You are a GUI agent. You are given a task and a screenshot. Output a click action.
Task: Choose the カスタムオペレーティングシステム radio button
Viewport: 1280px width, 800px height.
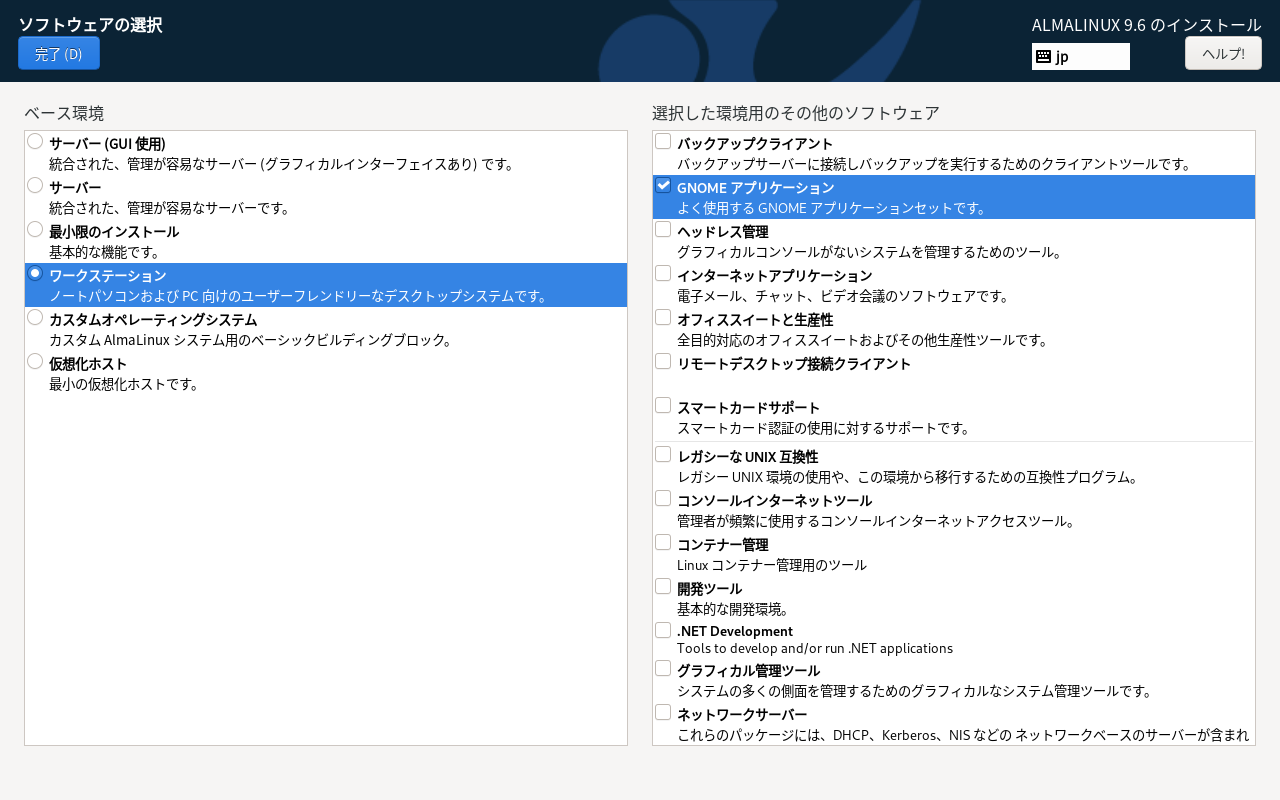[35, 317]
